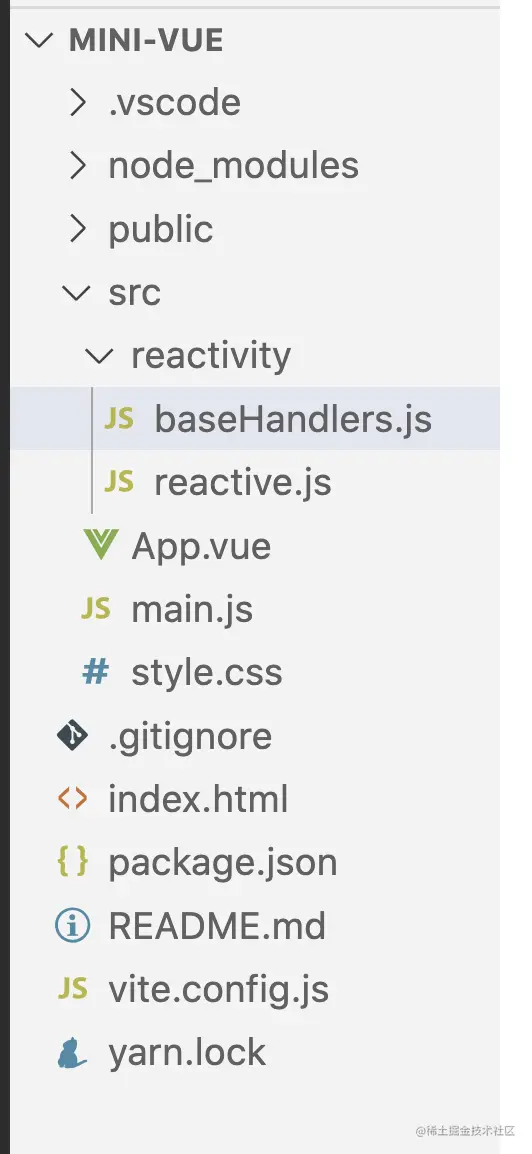Click the Vue logo icon for App.vue
This screenshot has height=1154, width=532.
[100, 545]
